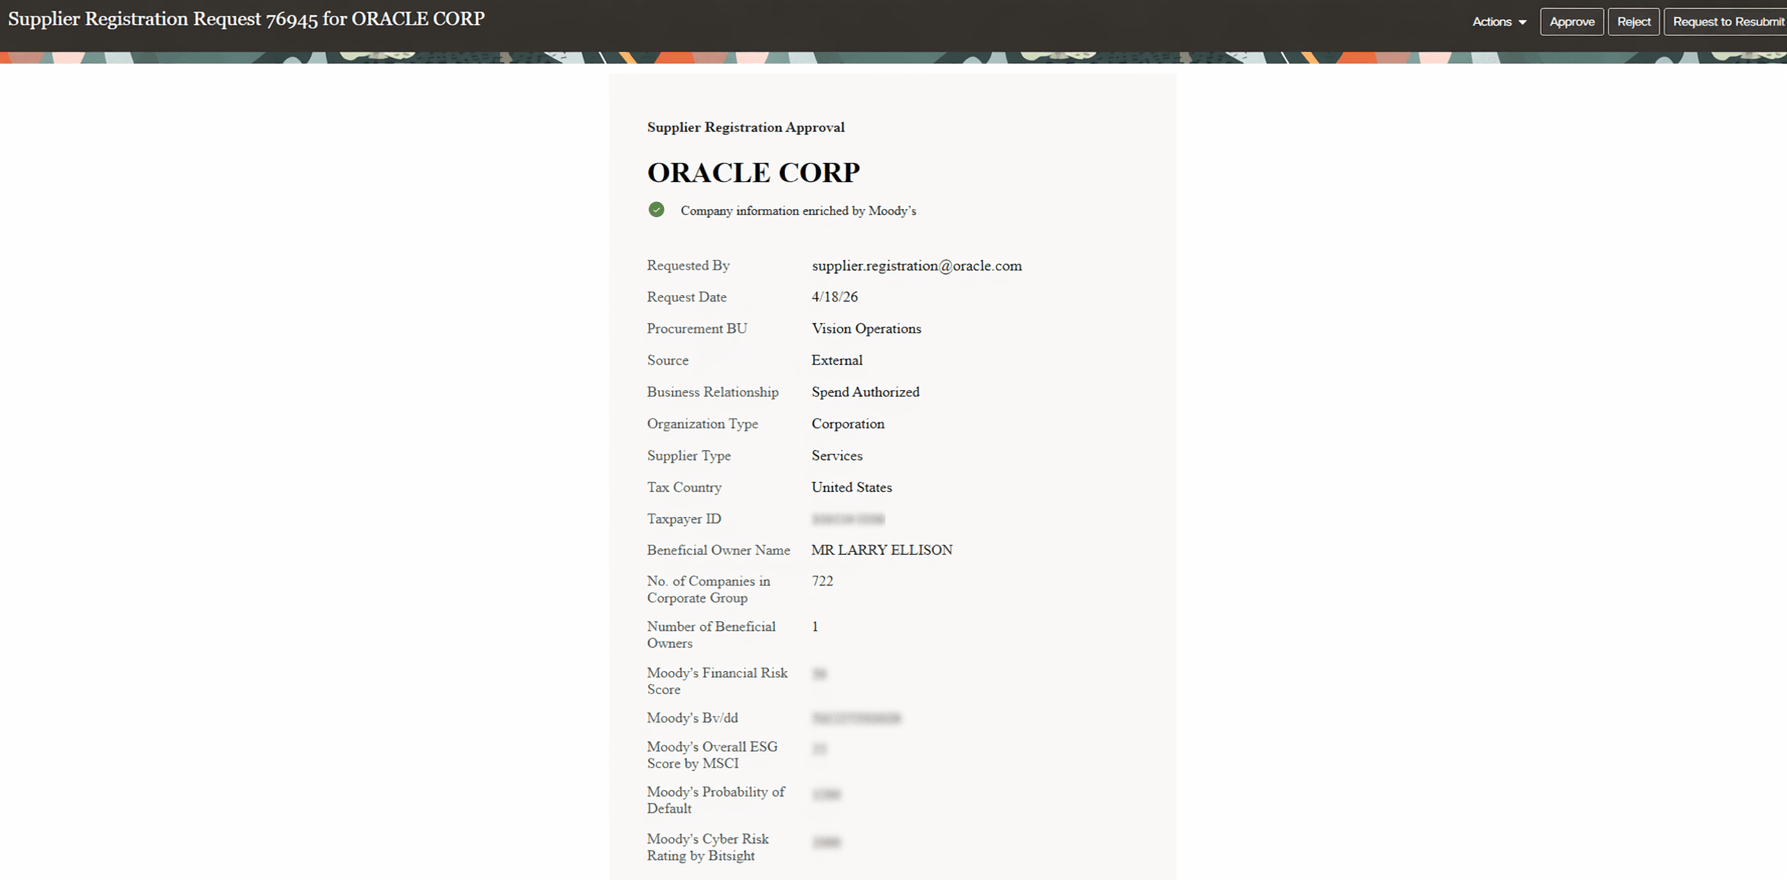Click the supplier.registration@oracle.com email value
Image resolution: width=1787 pixels, height=880 pixels.
(x=917, y=266)
